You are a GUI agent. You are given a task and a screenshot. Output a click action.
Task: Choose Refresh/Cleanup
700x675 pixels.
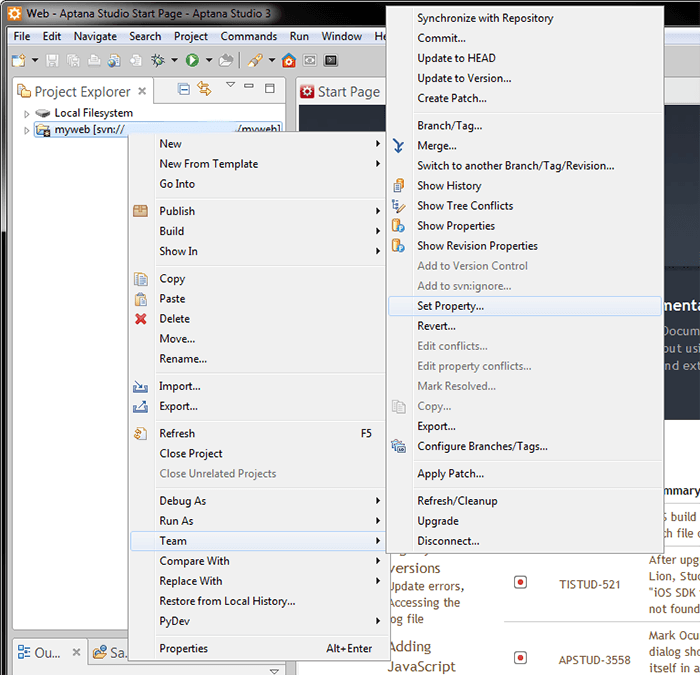click(x=525, y=501)
